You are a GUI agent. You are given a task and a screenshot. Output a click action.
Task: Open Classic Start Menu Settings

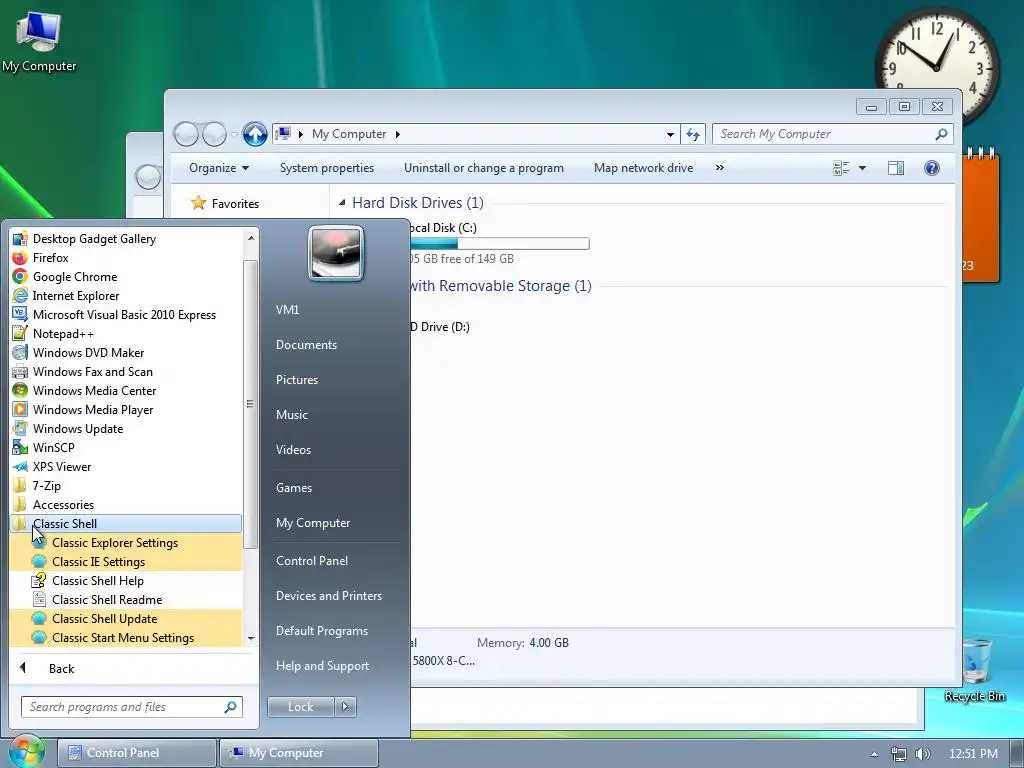125,637
